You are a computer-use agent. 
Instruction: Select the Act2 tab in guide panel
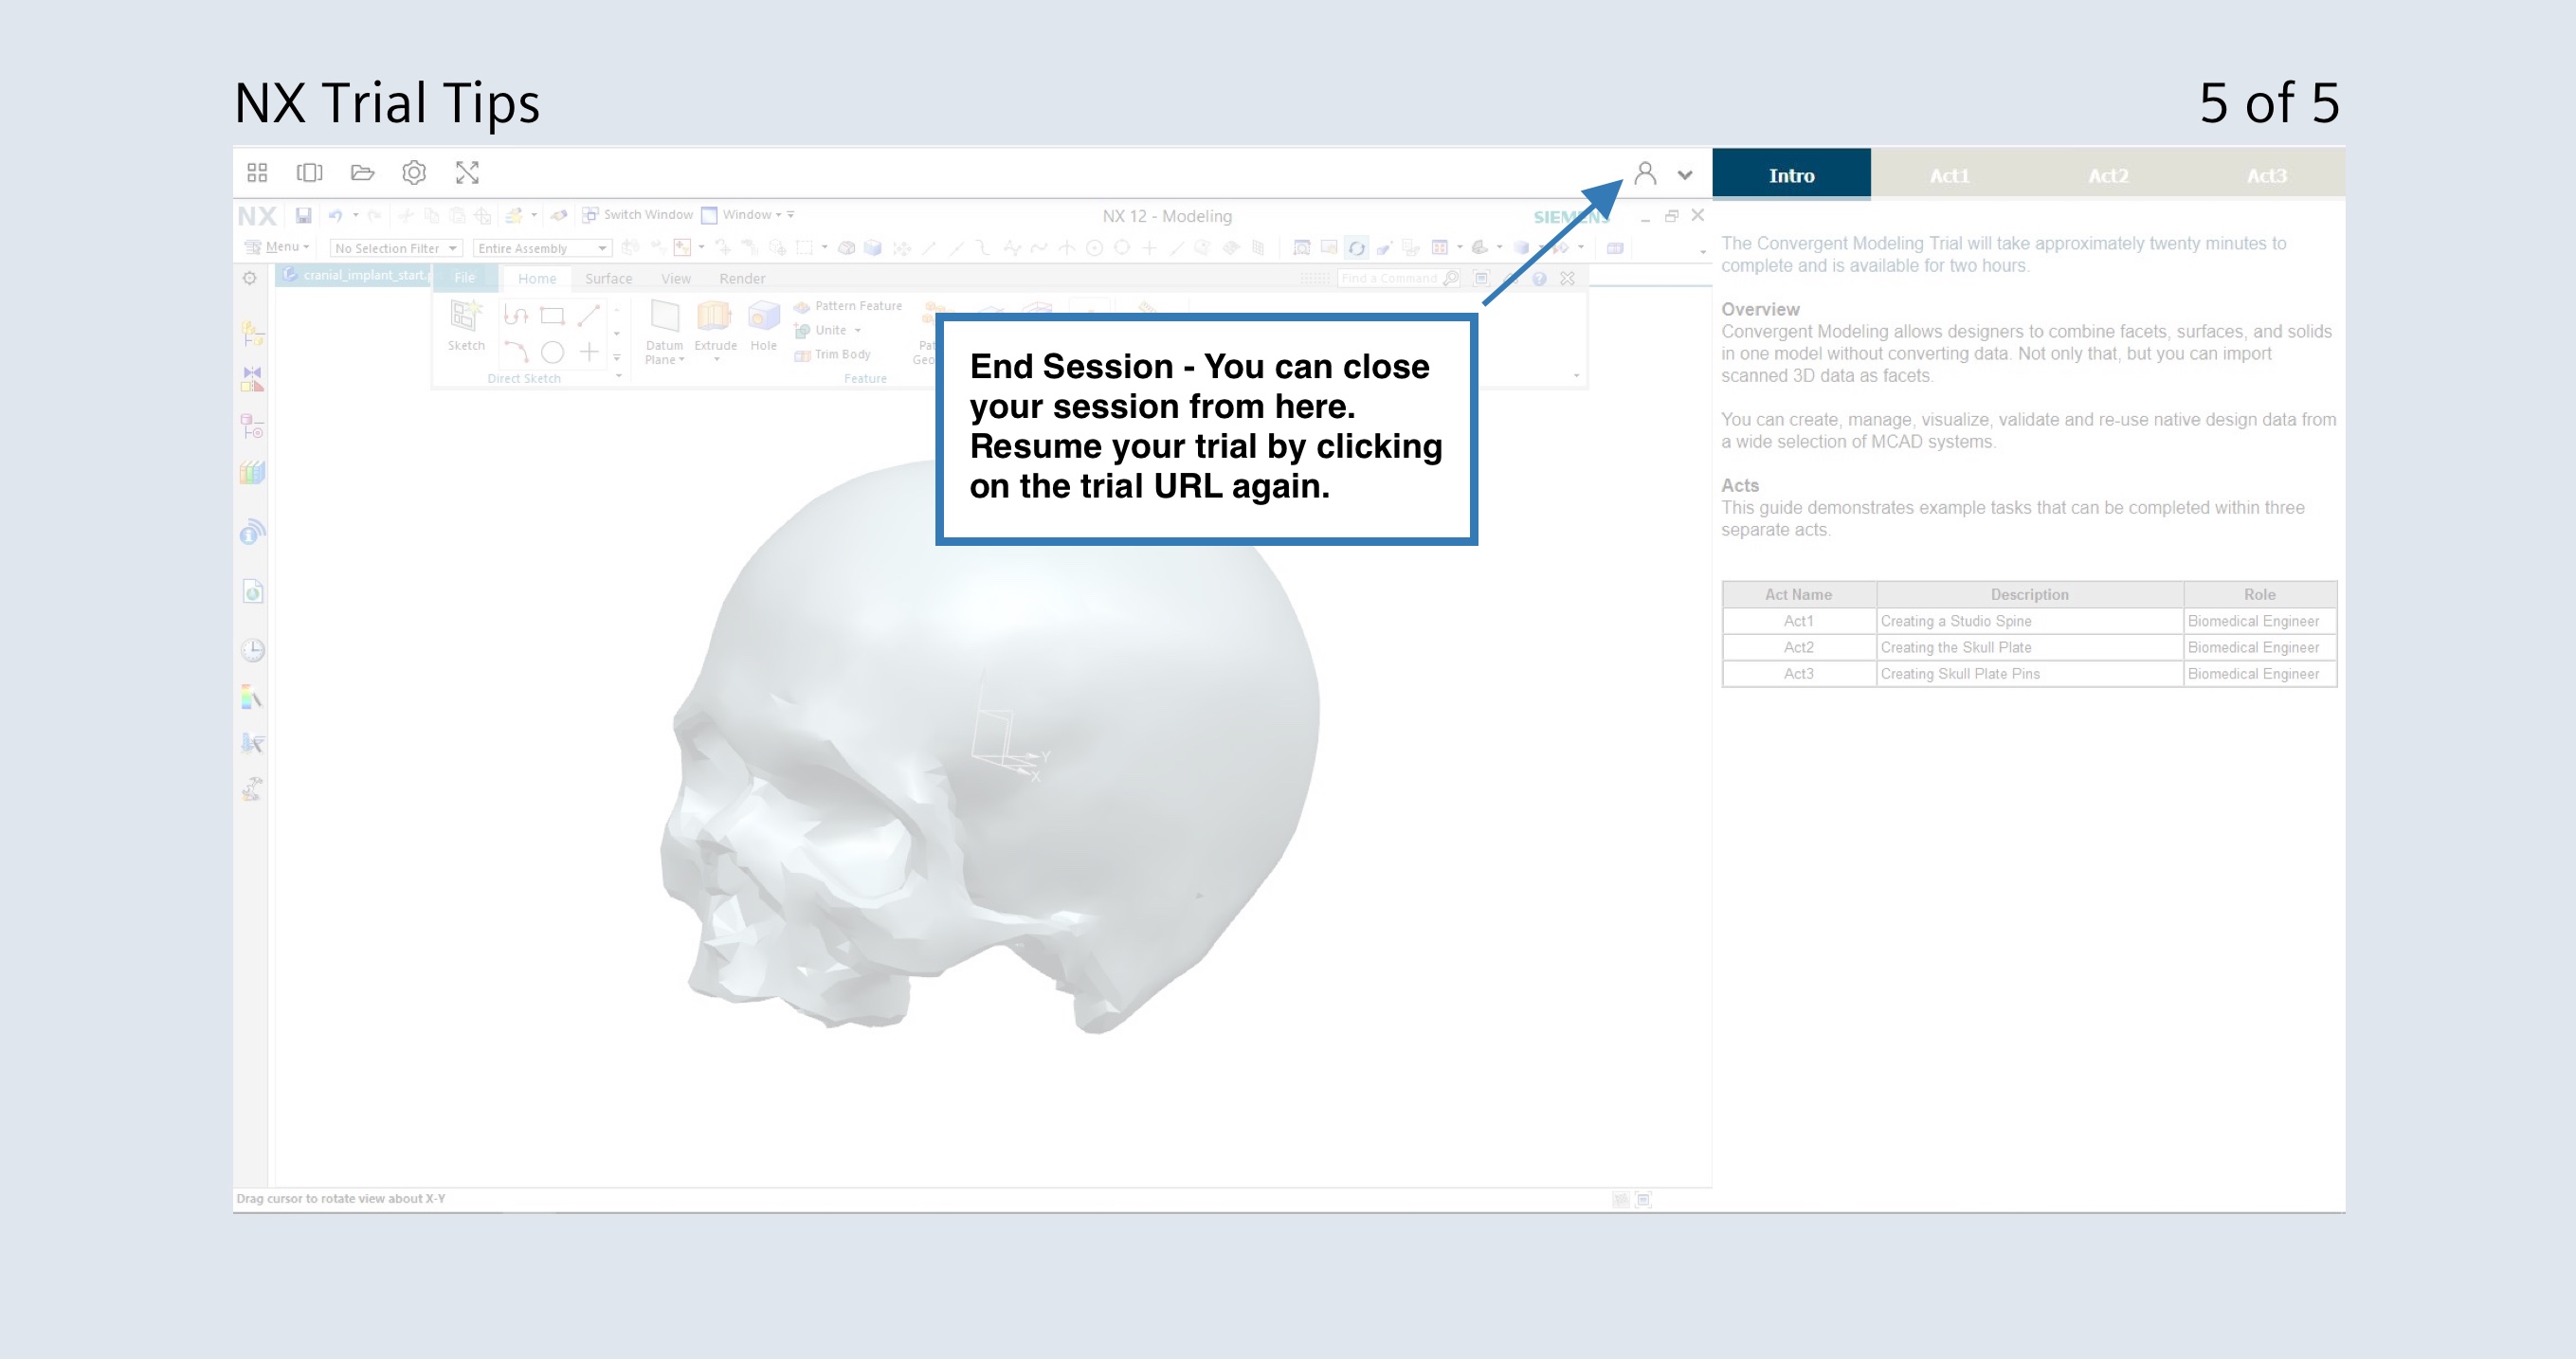click(2107, 175)
